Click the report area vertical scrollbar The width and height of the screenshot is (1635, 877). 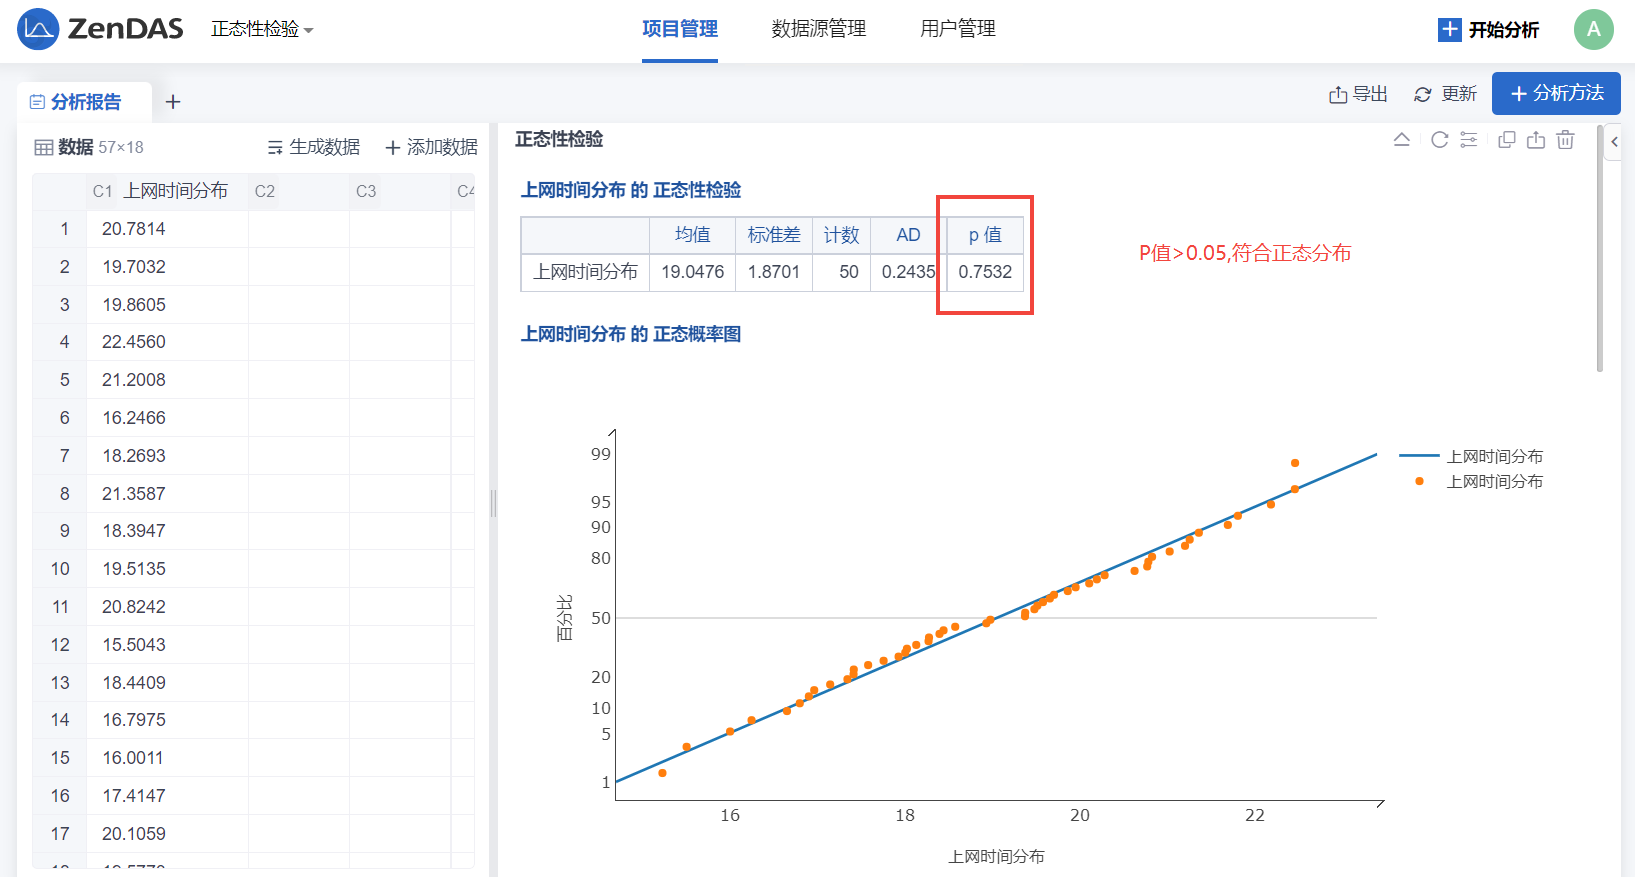click(x=1600, y=250)
